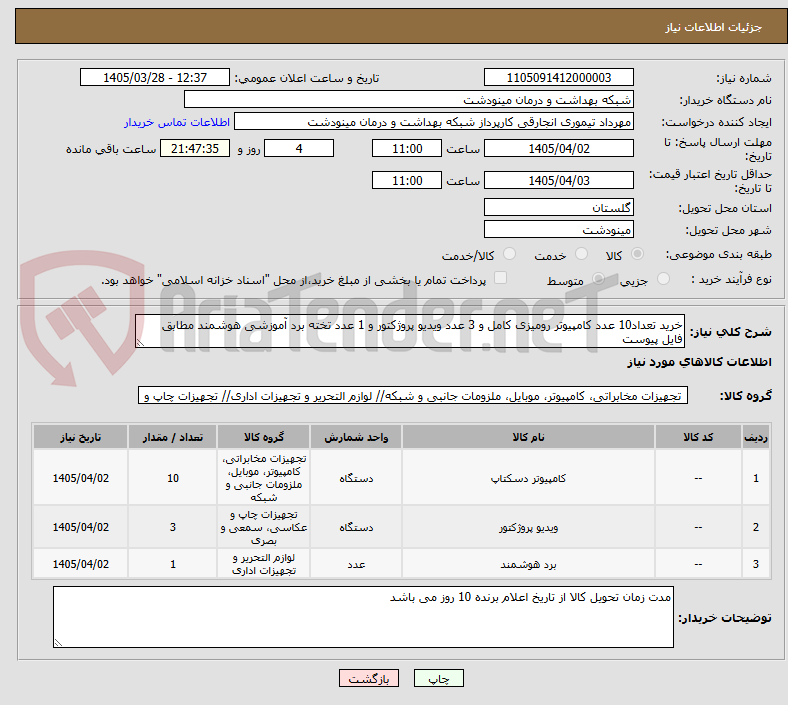
Task: Click the تجهیزات چاپ و عکاسی group cell
Action: click(264, 527)
